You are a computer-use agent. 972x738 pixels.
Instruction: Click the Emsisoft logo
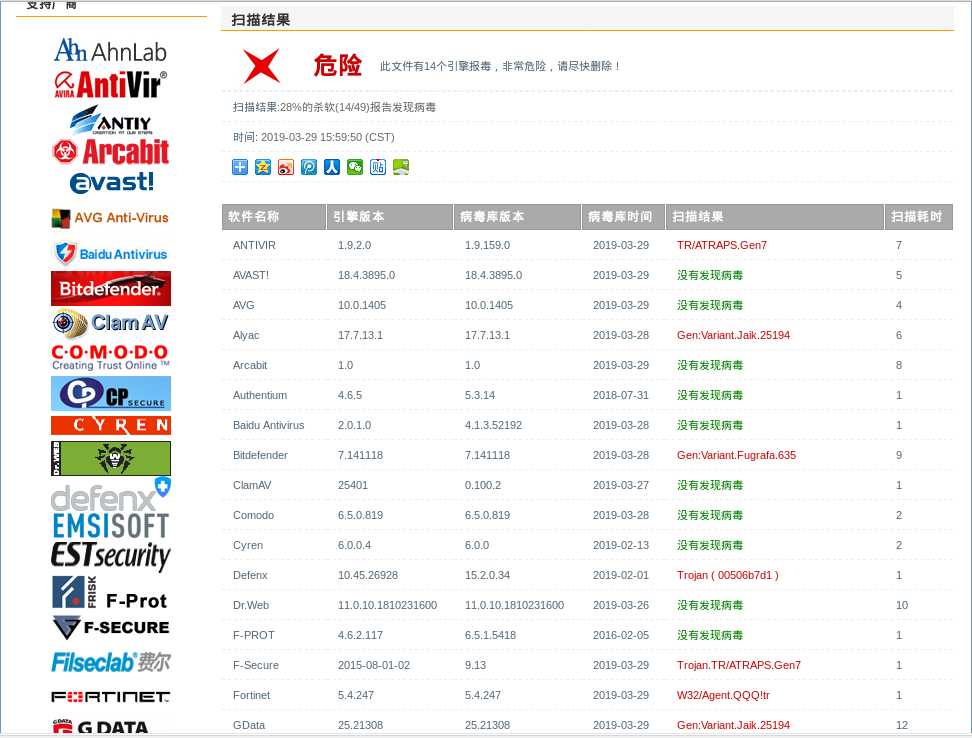click(110, 526)
